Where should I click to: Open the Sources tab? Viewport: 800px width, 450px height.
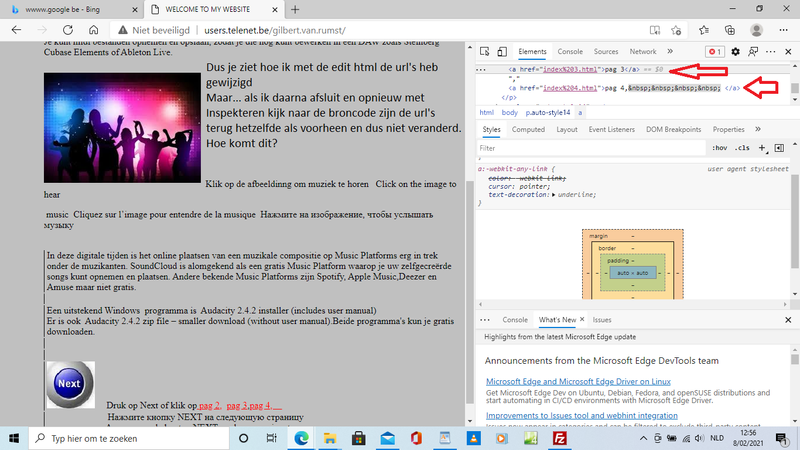click(x=606, y=52)
